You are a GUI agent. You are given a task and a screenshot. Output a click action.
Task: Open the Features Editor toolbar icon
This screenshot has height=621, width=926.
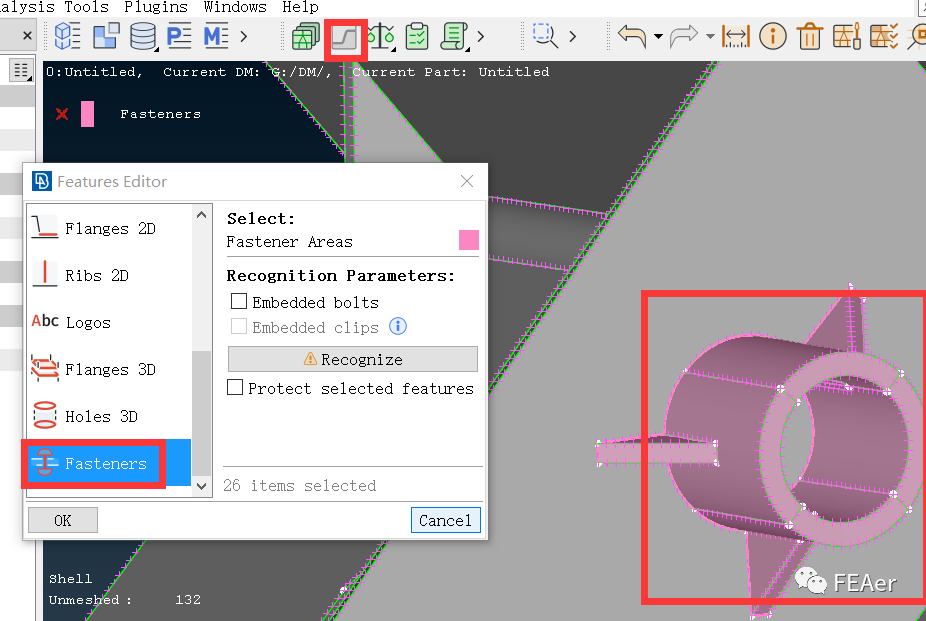point(345,38)
